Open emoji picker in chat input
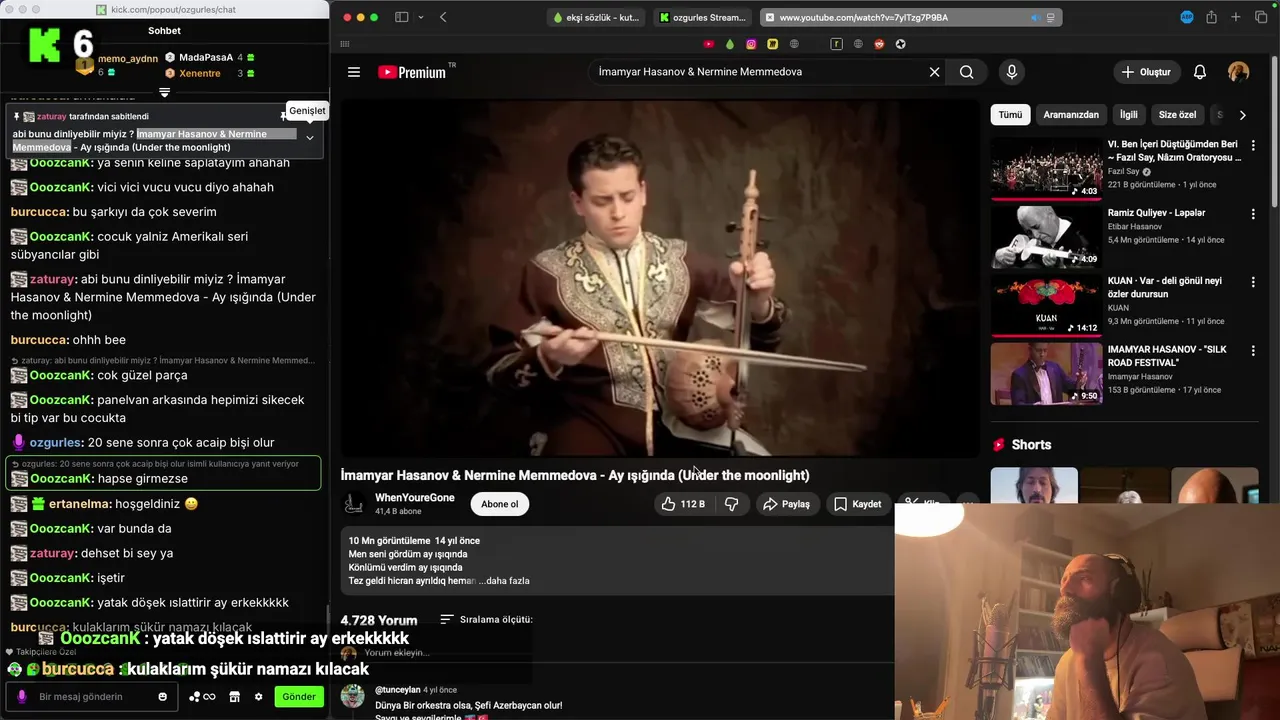 [162, 697]
